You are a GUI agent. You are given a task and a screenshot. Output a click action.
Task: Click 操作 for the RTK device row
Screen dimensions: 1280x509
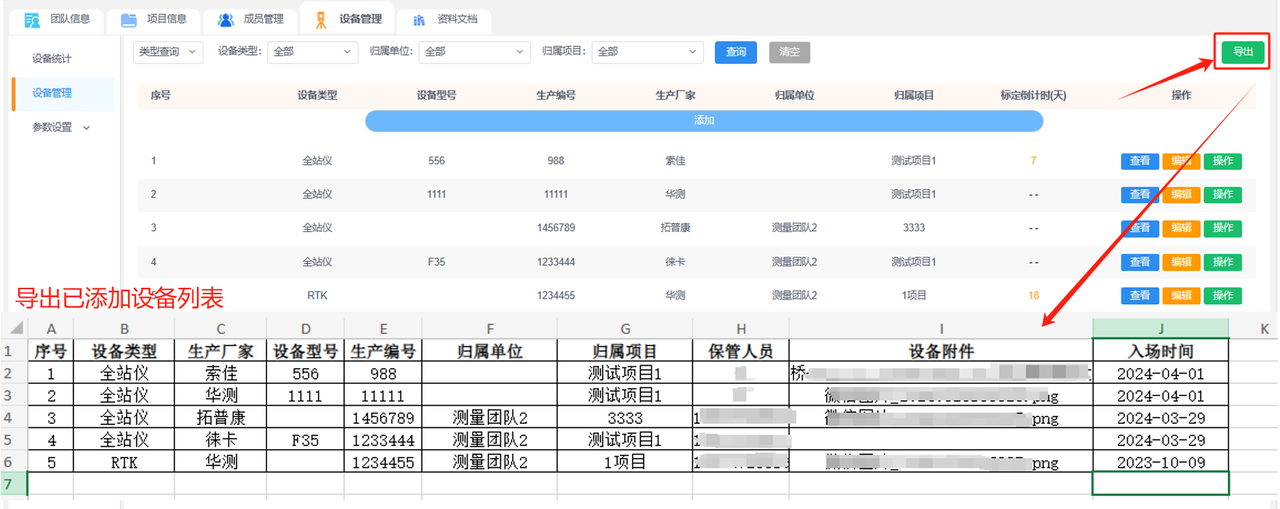(1222, 295)
